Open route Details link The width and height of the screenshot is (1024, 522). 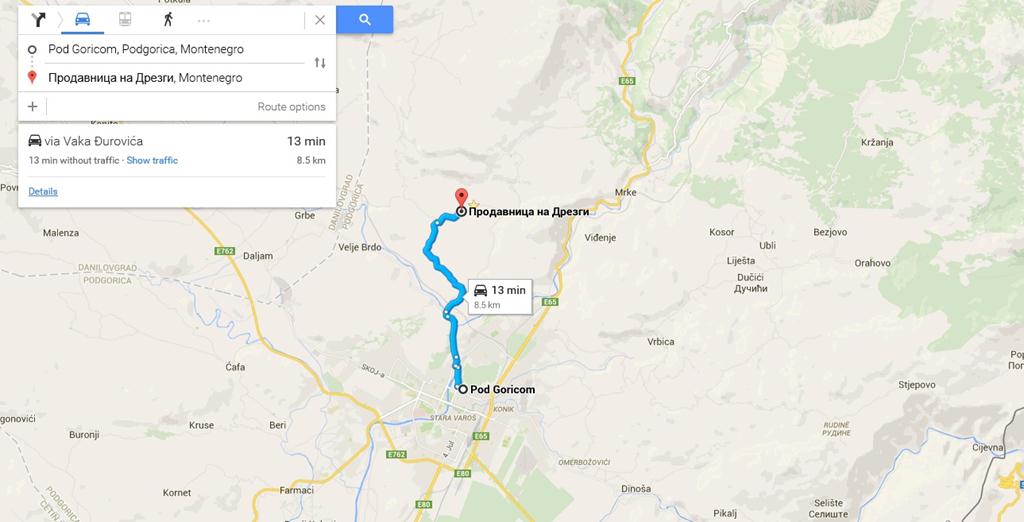43,191
